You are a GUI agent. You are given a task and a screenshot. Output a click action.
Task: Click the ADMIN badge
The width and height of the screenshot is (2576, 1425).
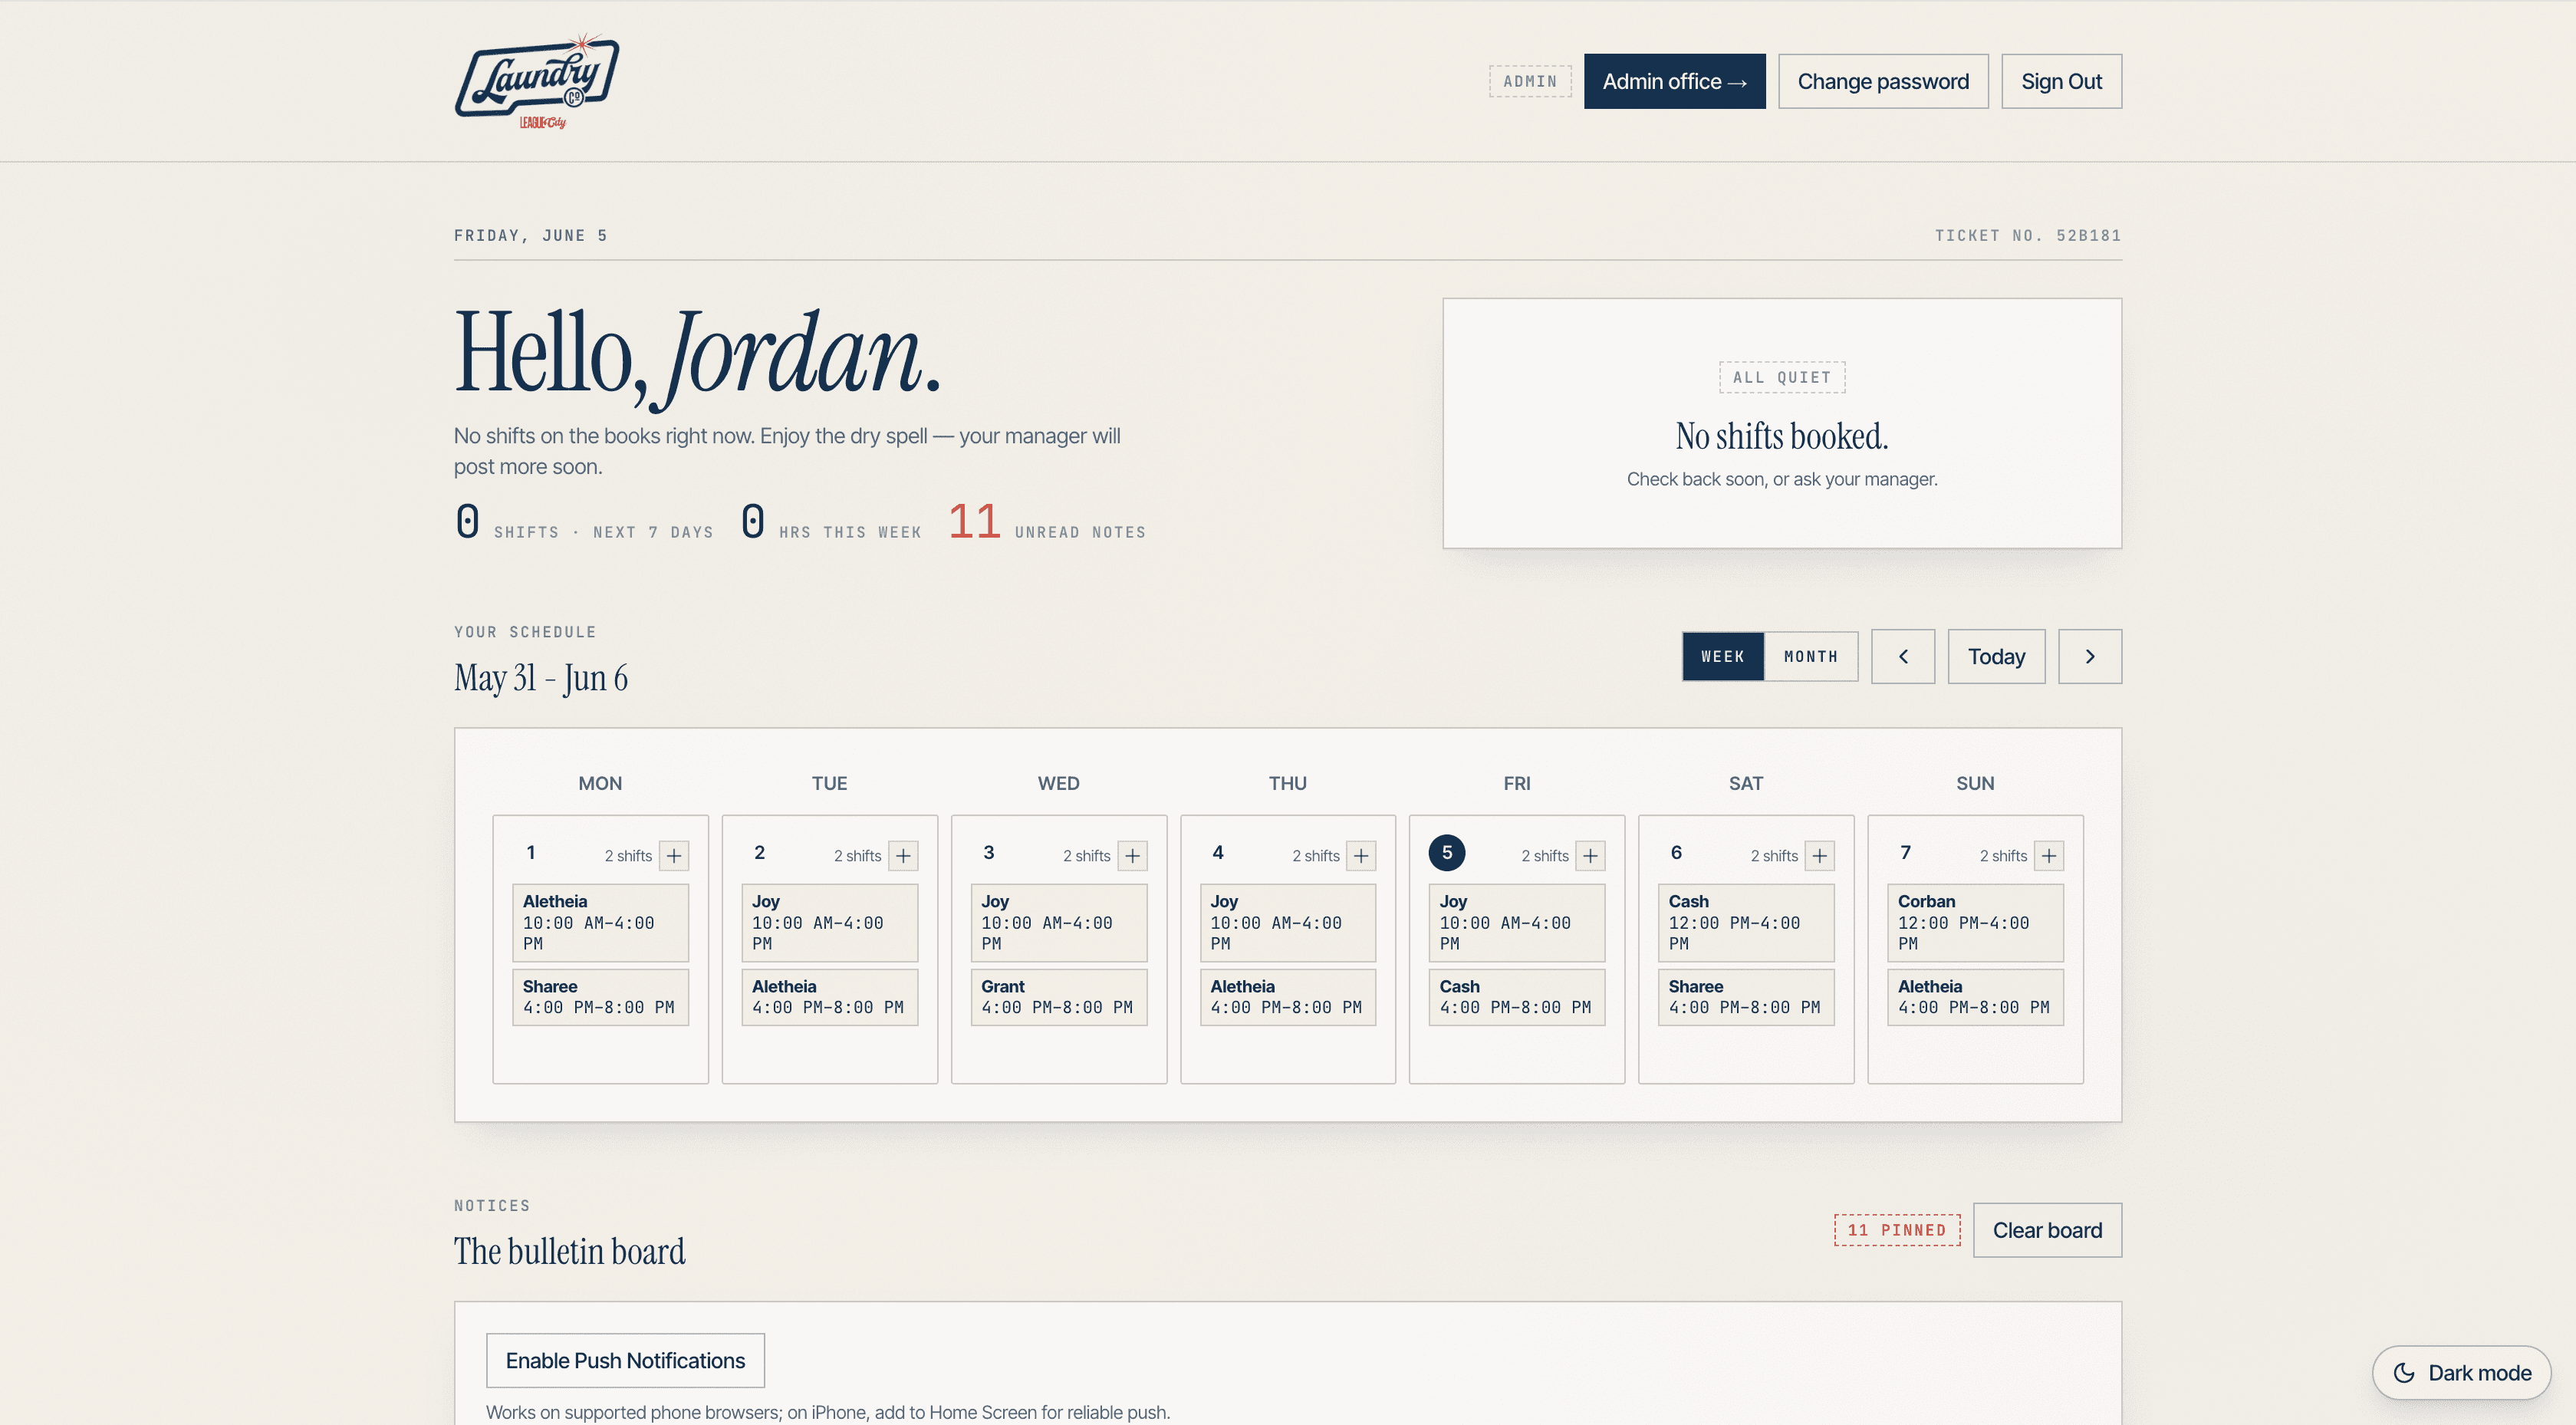1530,81
